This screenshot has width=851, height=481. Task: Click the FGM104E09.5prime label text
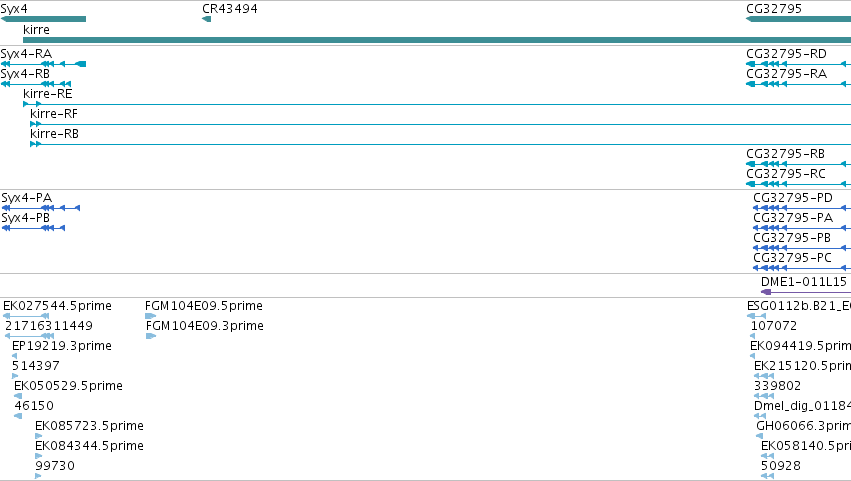pyautogui.click(x=204, y=306)
